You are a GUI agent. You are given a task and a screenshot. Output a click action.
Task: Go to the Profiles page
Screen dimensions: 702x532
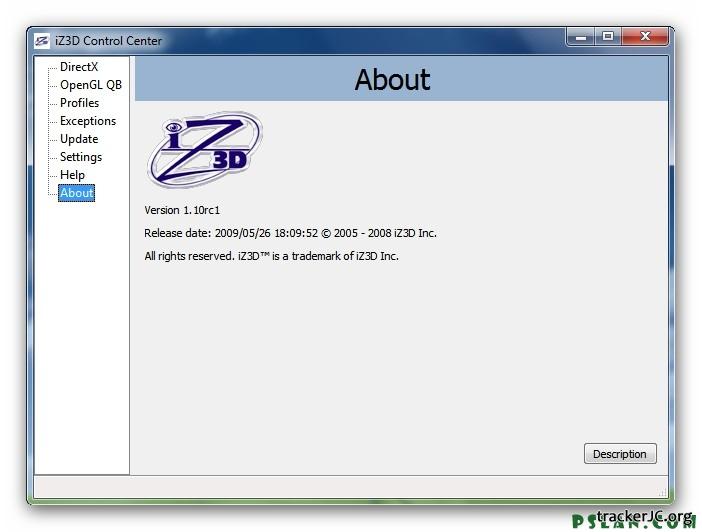[79, 103]
